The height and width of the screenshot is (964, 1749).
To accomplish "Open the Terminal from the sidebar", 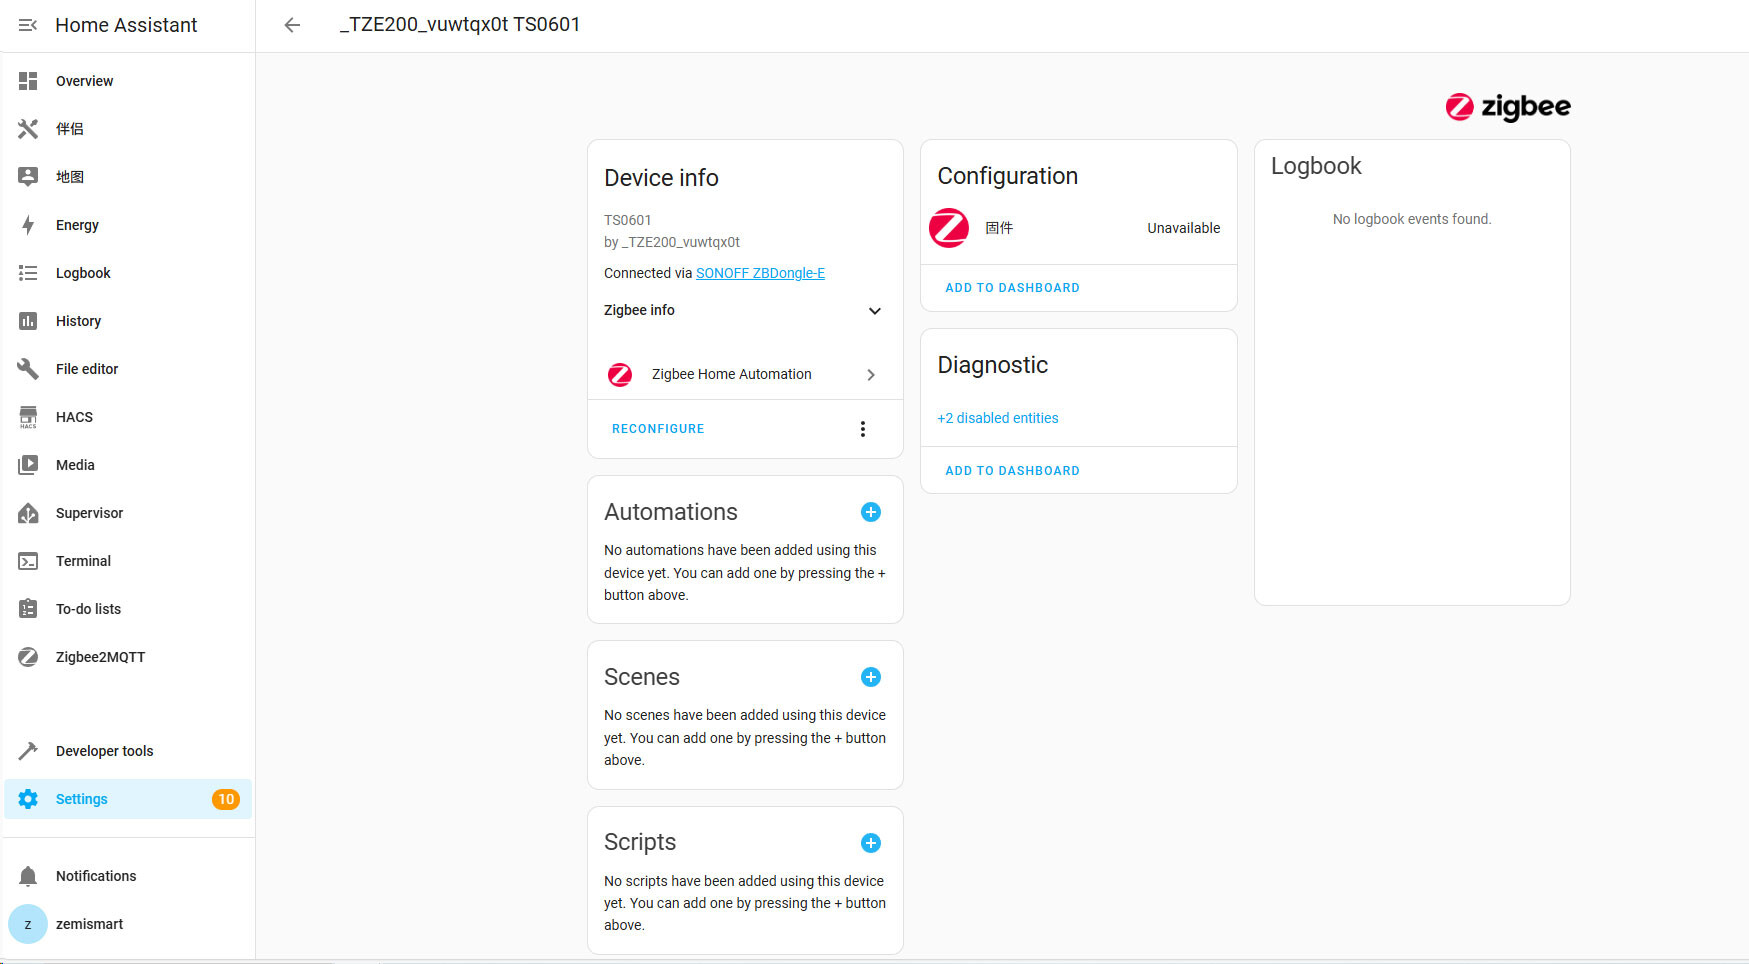I will (83, 561).
